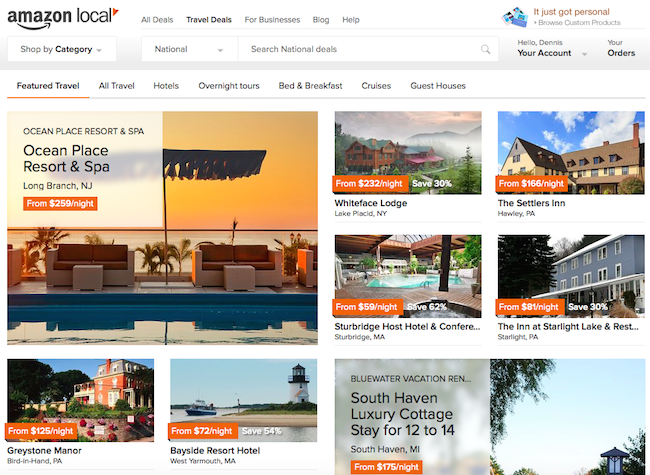650x475 pixels.
Task: Click Greystone Manor title
Action: pyautogui.click(x=44, y=451)
